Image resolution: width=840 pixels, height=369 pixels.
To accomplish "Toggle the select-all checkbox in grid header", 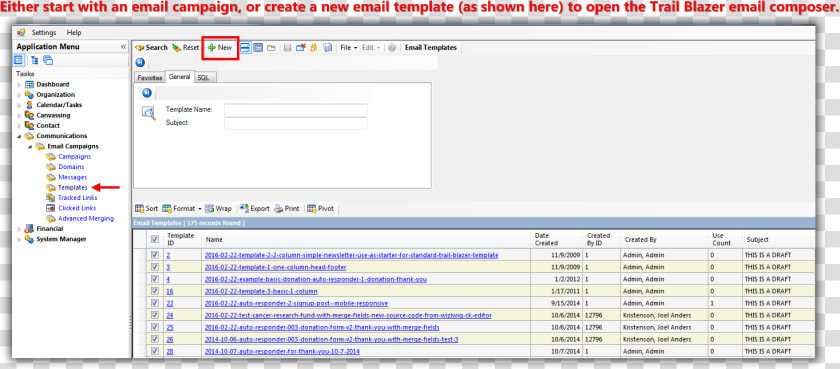I will tap(155, 239).
